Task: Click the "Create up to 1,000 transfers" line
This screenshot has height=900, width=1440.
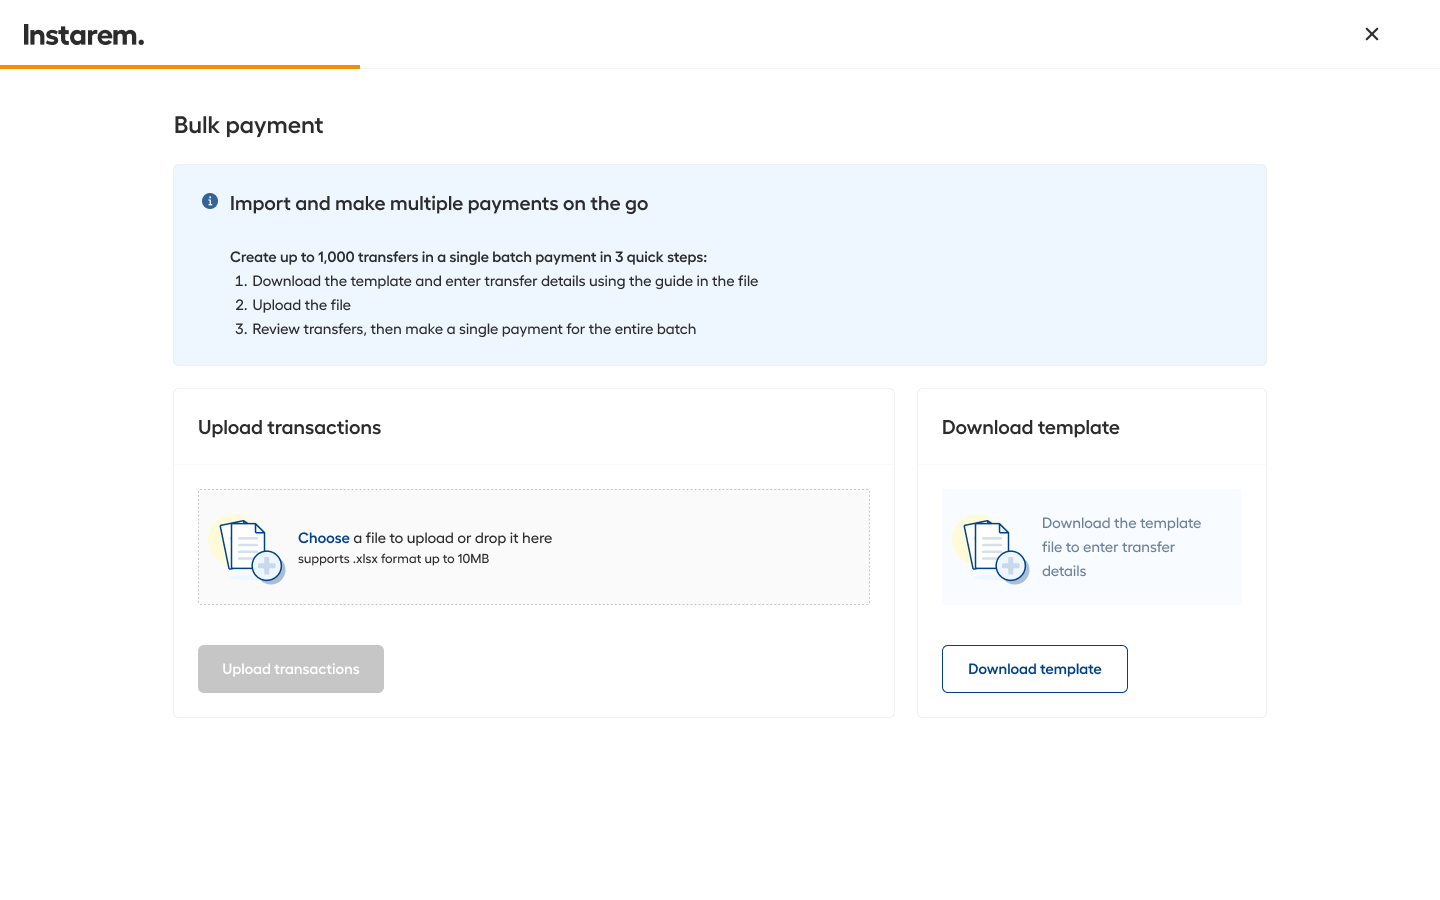Action: click(x=468, y=257)
